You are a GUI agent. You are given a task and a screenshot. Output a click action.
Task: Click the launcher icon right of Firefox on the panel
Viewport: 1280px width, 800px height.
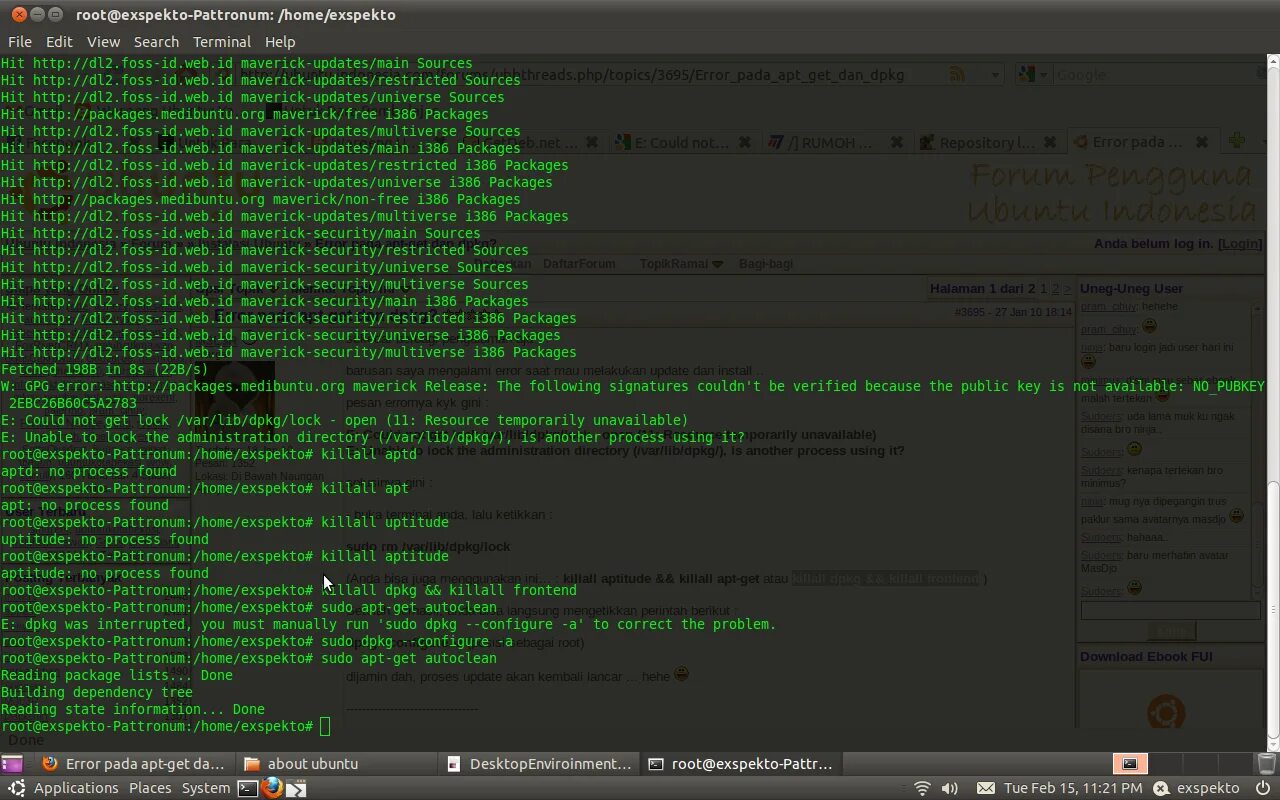[296, 788]
